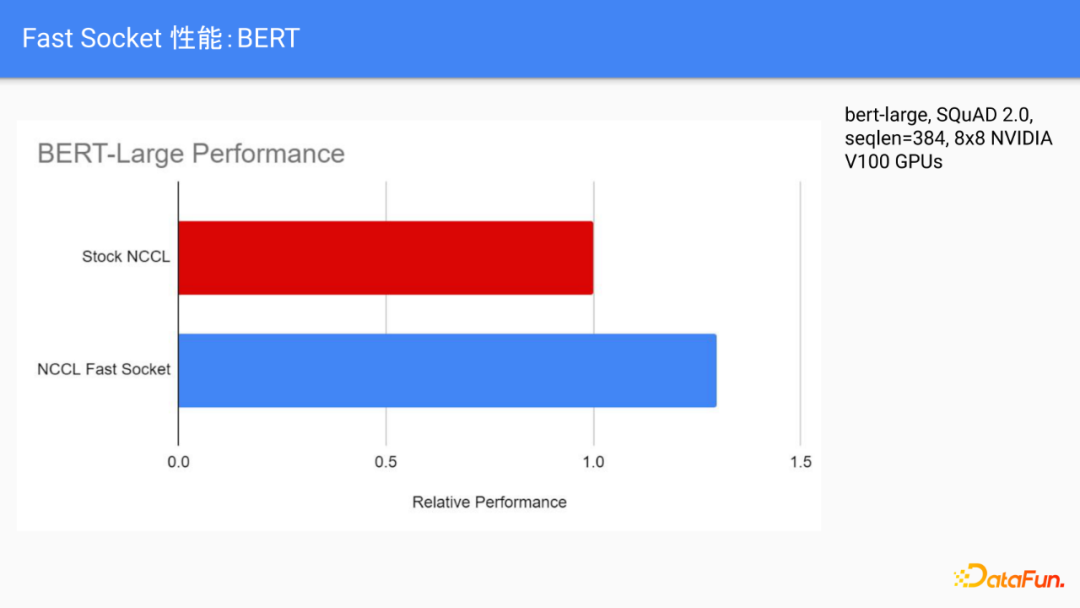Click the vertical gridline at 0.5
The image size is (1080, 608).
(x=386, y=310)
